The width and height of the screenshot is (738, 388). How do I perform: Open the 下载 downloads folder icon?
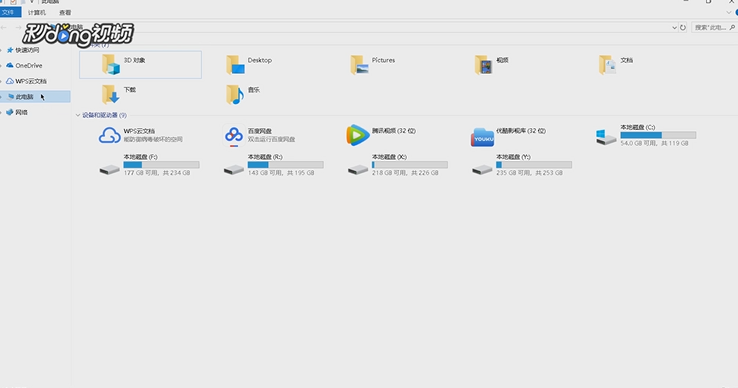coord(111,94)
